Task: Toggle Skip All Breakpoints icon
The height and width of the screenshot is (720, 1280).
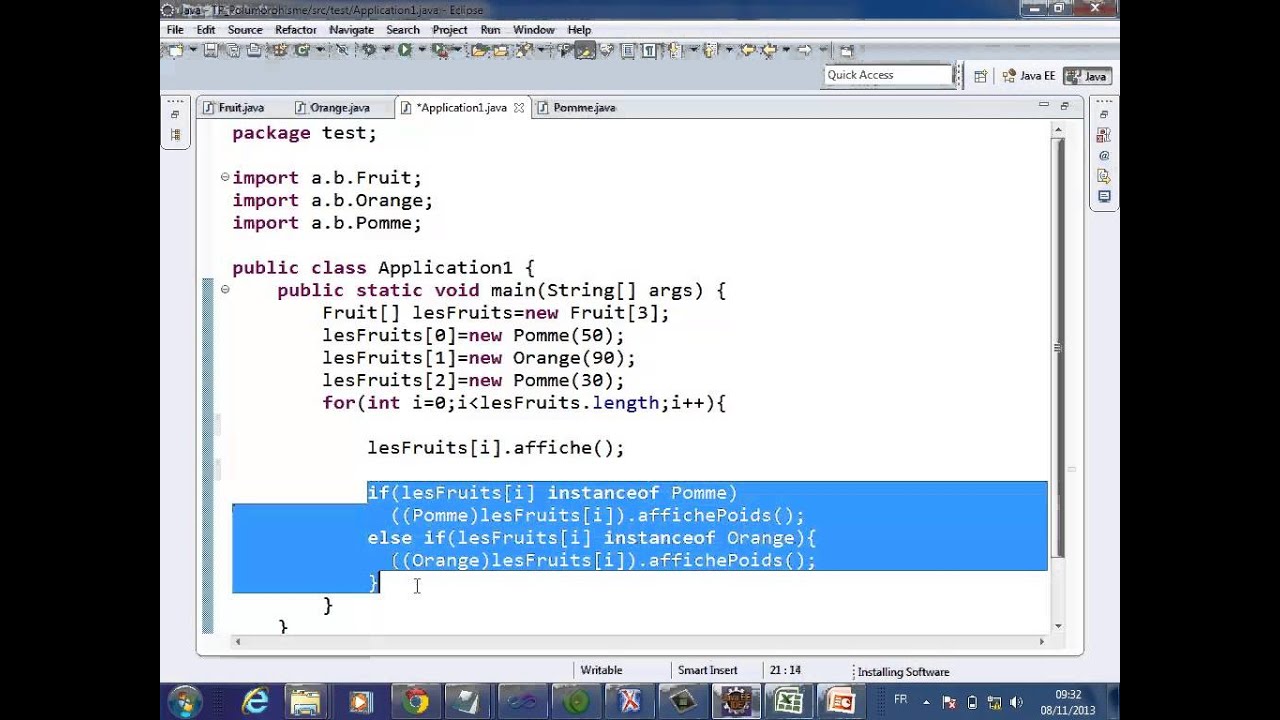Action: pos(342,50)
